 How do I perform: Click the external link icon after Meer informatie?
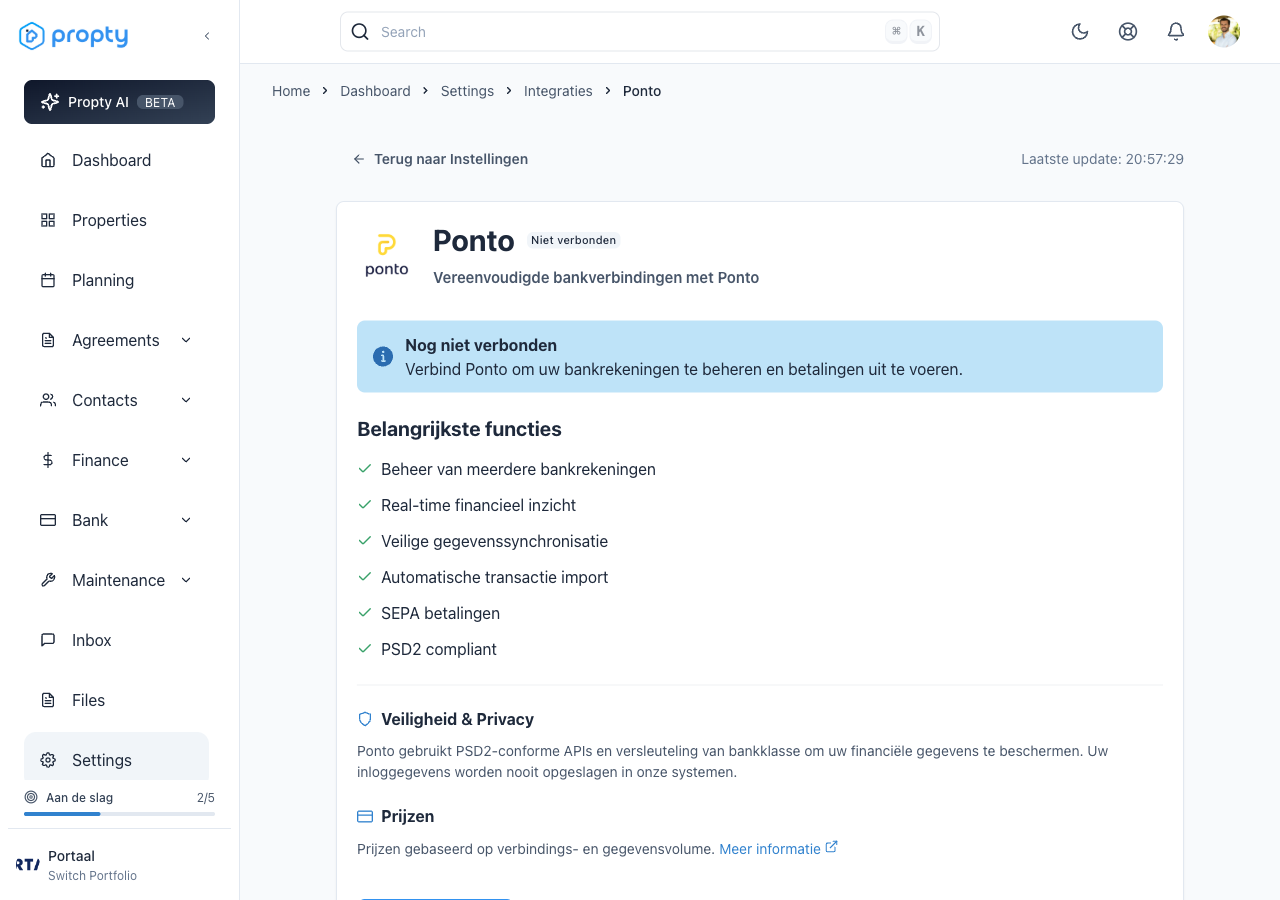(x=831, y=848)
